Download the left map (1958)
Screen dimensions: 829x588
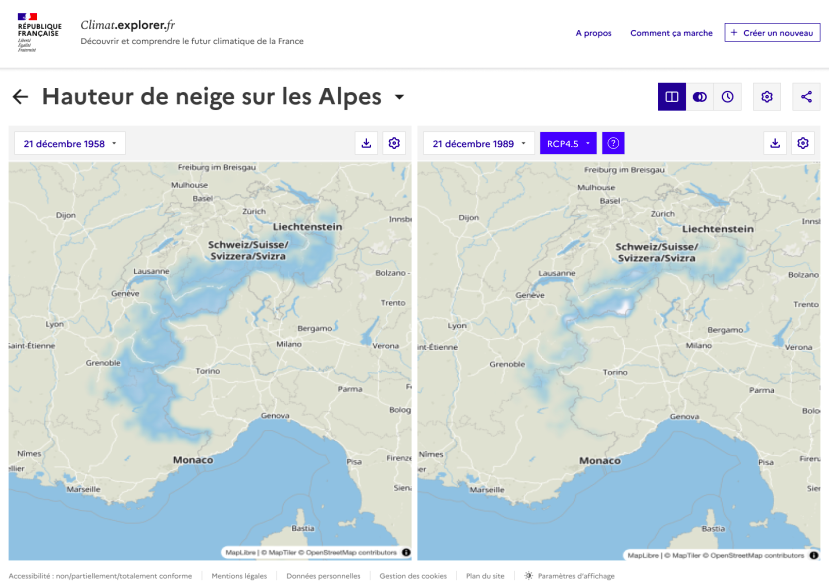click(366, 143)
